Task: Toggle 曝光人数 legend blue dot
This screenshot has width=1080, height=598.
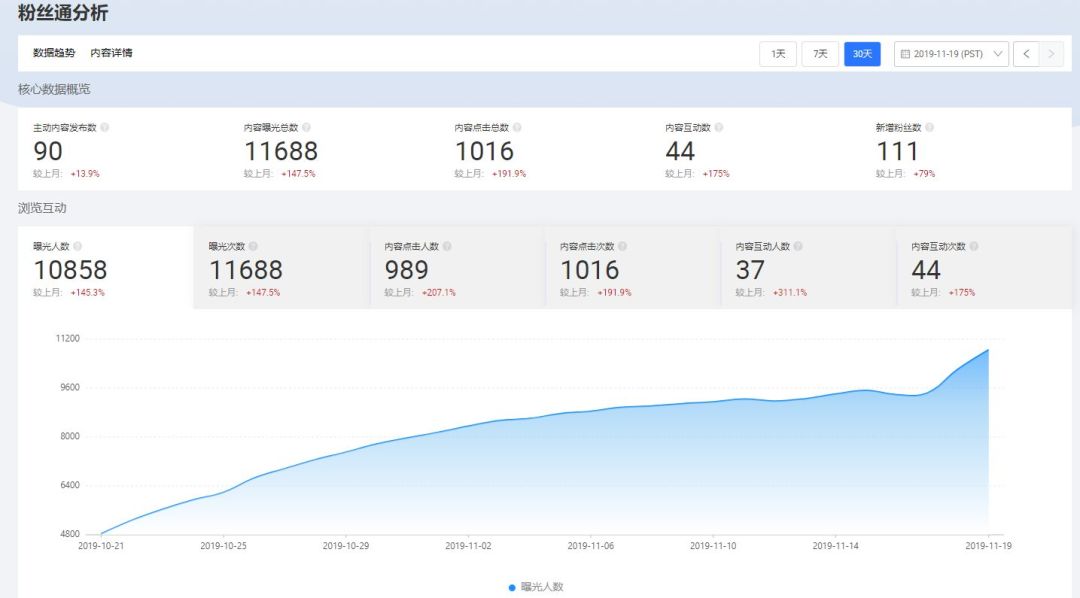Action: (x=513, y=587)
